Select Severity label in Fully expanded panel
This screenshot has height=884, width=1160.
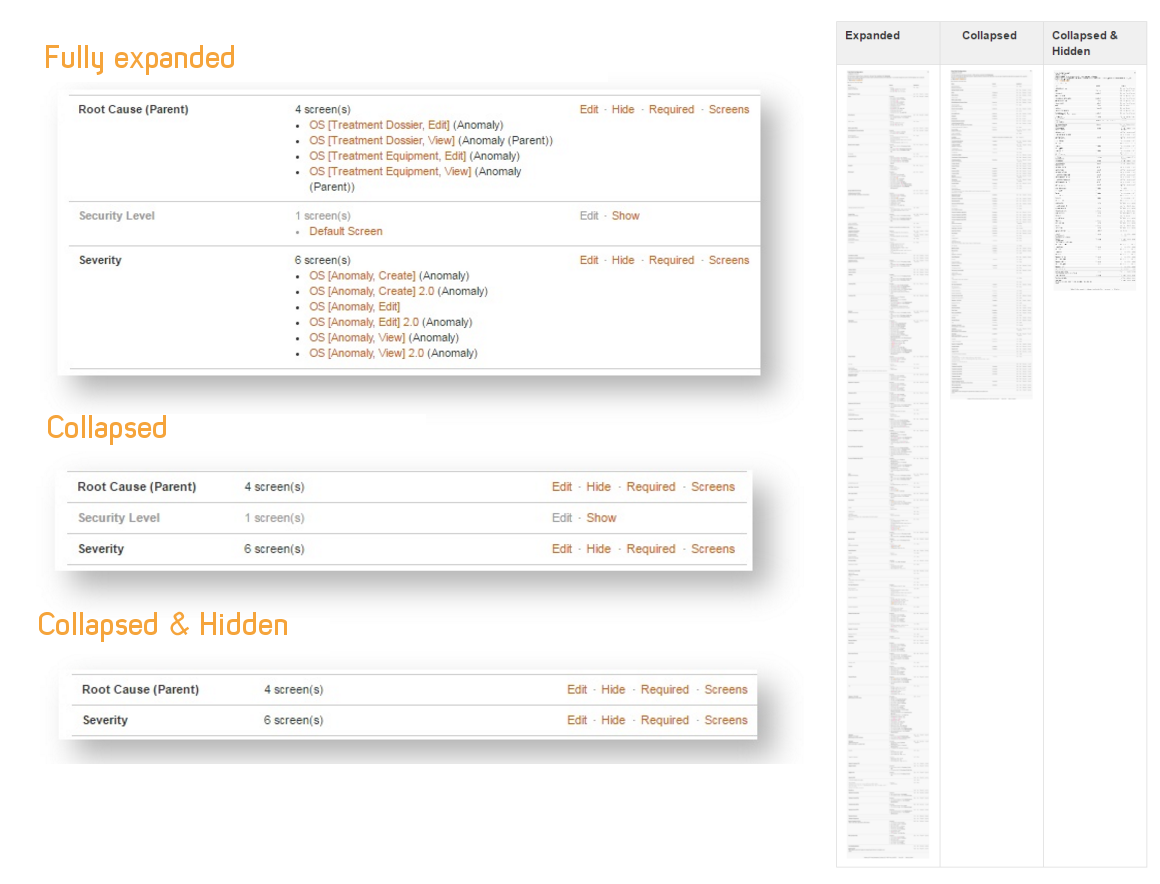pos(100,260)
